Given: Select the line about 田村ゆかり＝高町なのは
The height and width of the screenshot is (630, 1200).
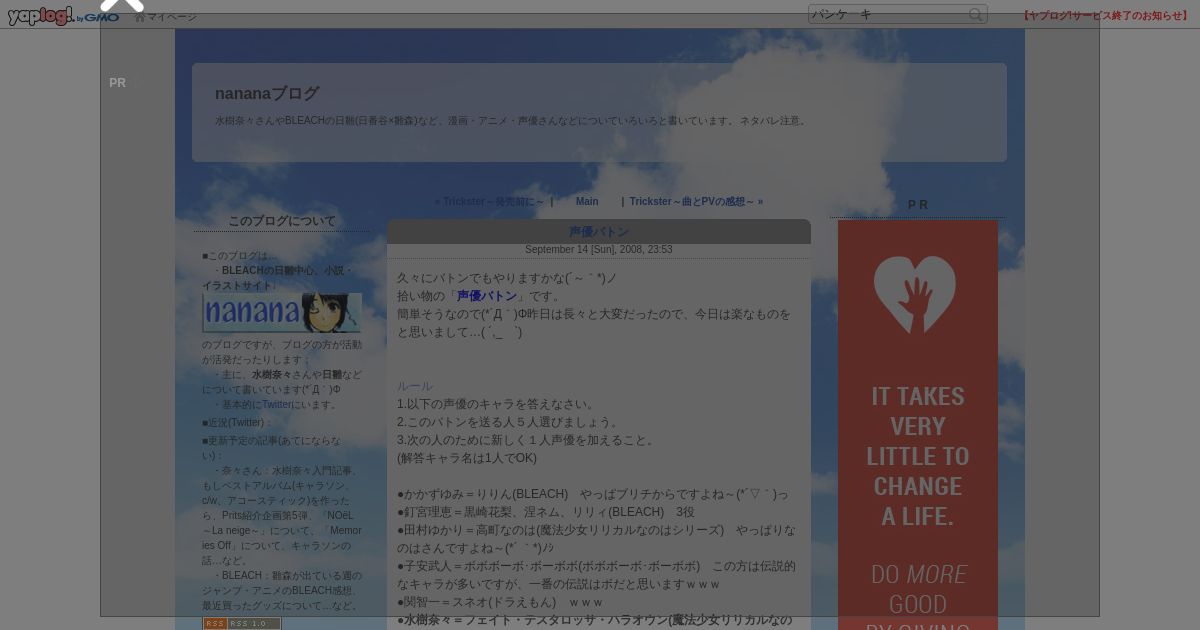Looking at the screenshot, I should [x=597, y=539].
